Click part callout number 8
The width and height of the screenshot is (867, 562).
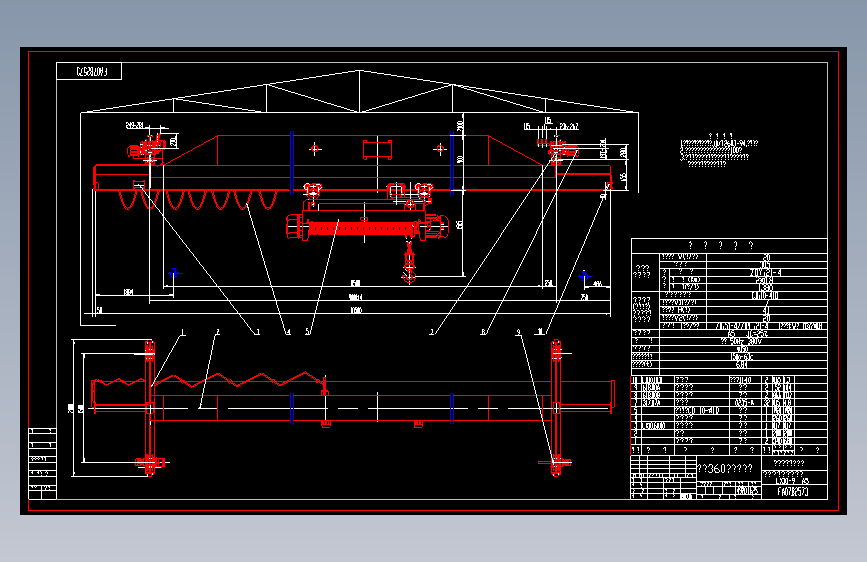(483, 332)
